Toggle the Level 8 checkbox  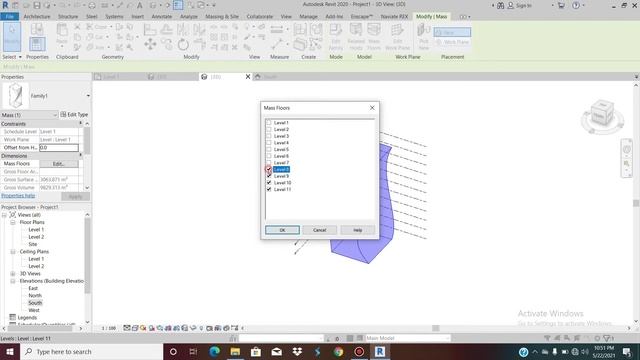(269, 169)
